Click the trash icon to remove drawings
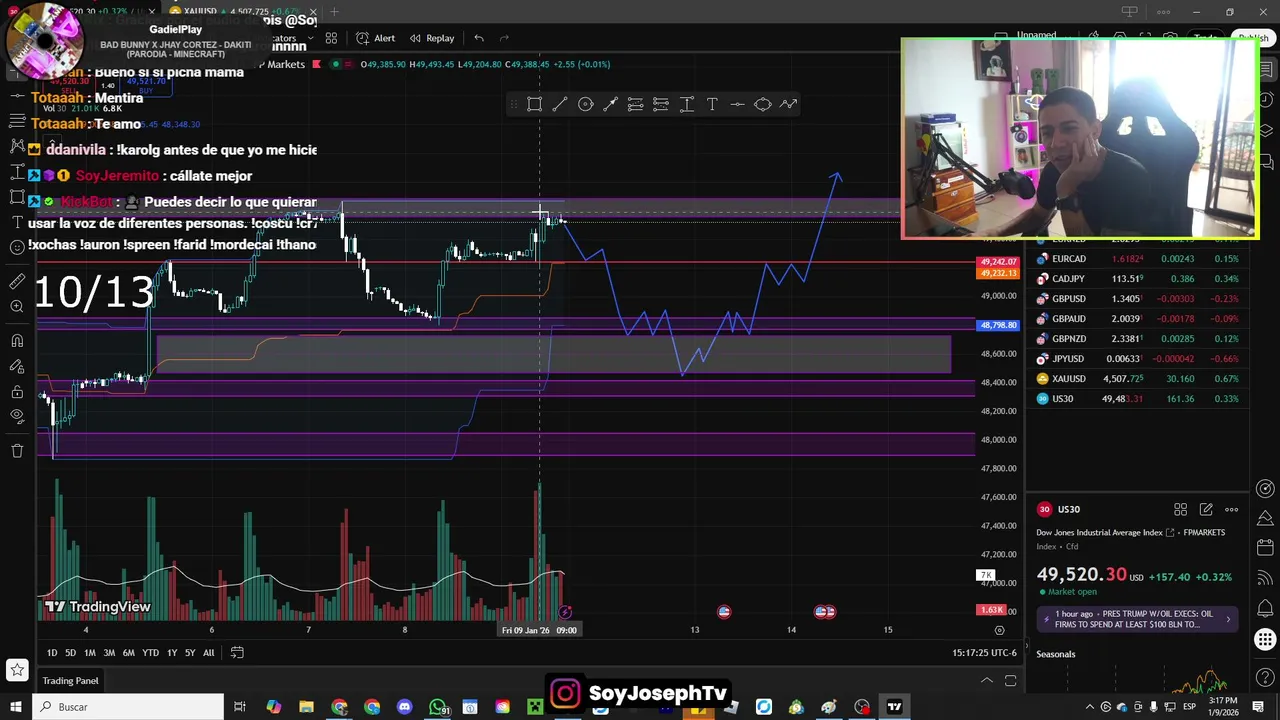Image resolution: width=1280 pixels, height=720 pixels. pos(17,451)
